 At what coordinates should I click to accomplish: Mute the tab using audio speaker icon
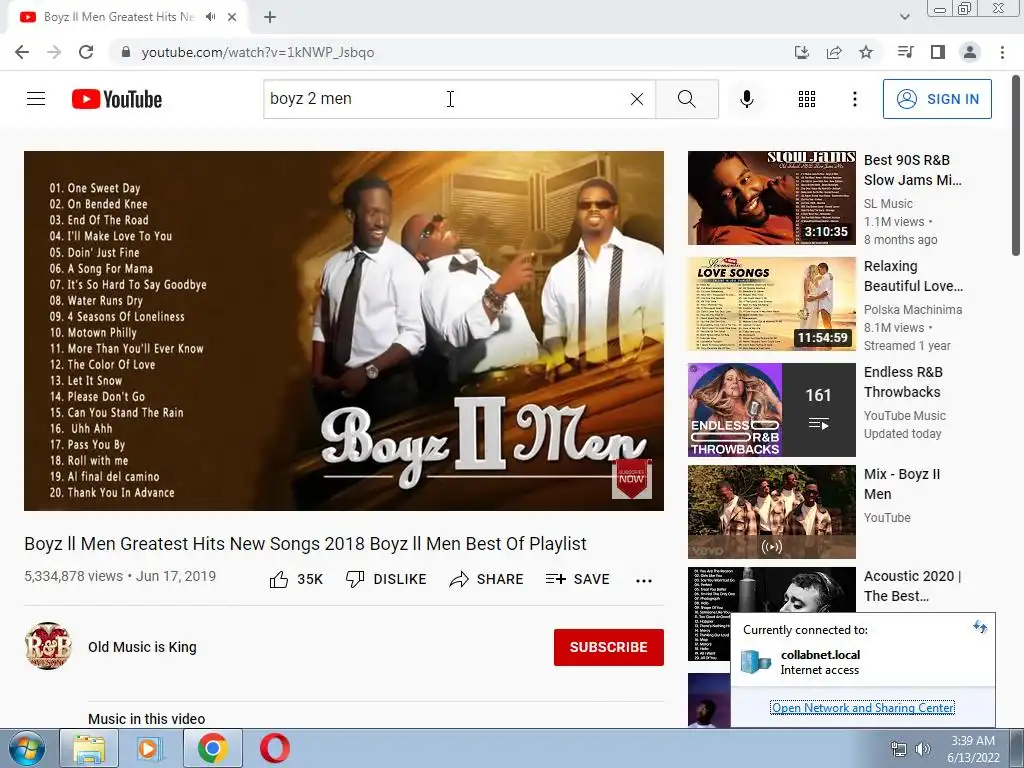pyautogui.click(x=210, y=17)
